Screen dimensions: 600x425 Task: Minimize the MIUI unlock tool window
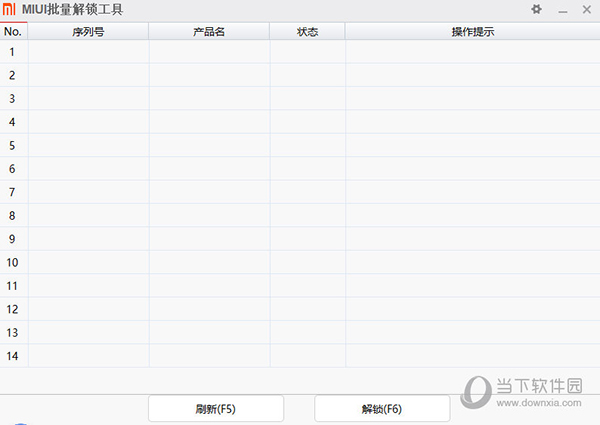point(562,10)
